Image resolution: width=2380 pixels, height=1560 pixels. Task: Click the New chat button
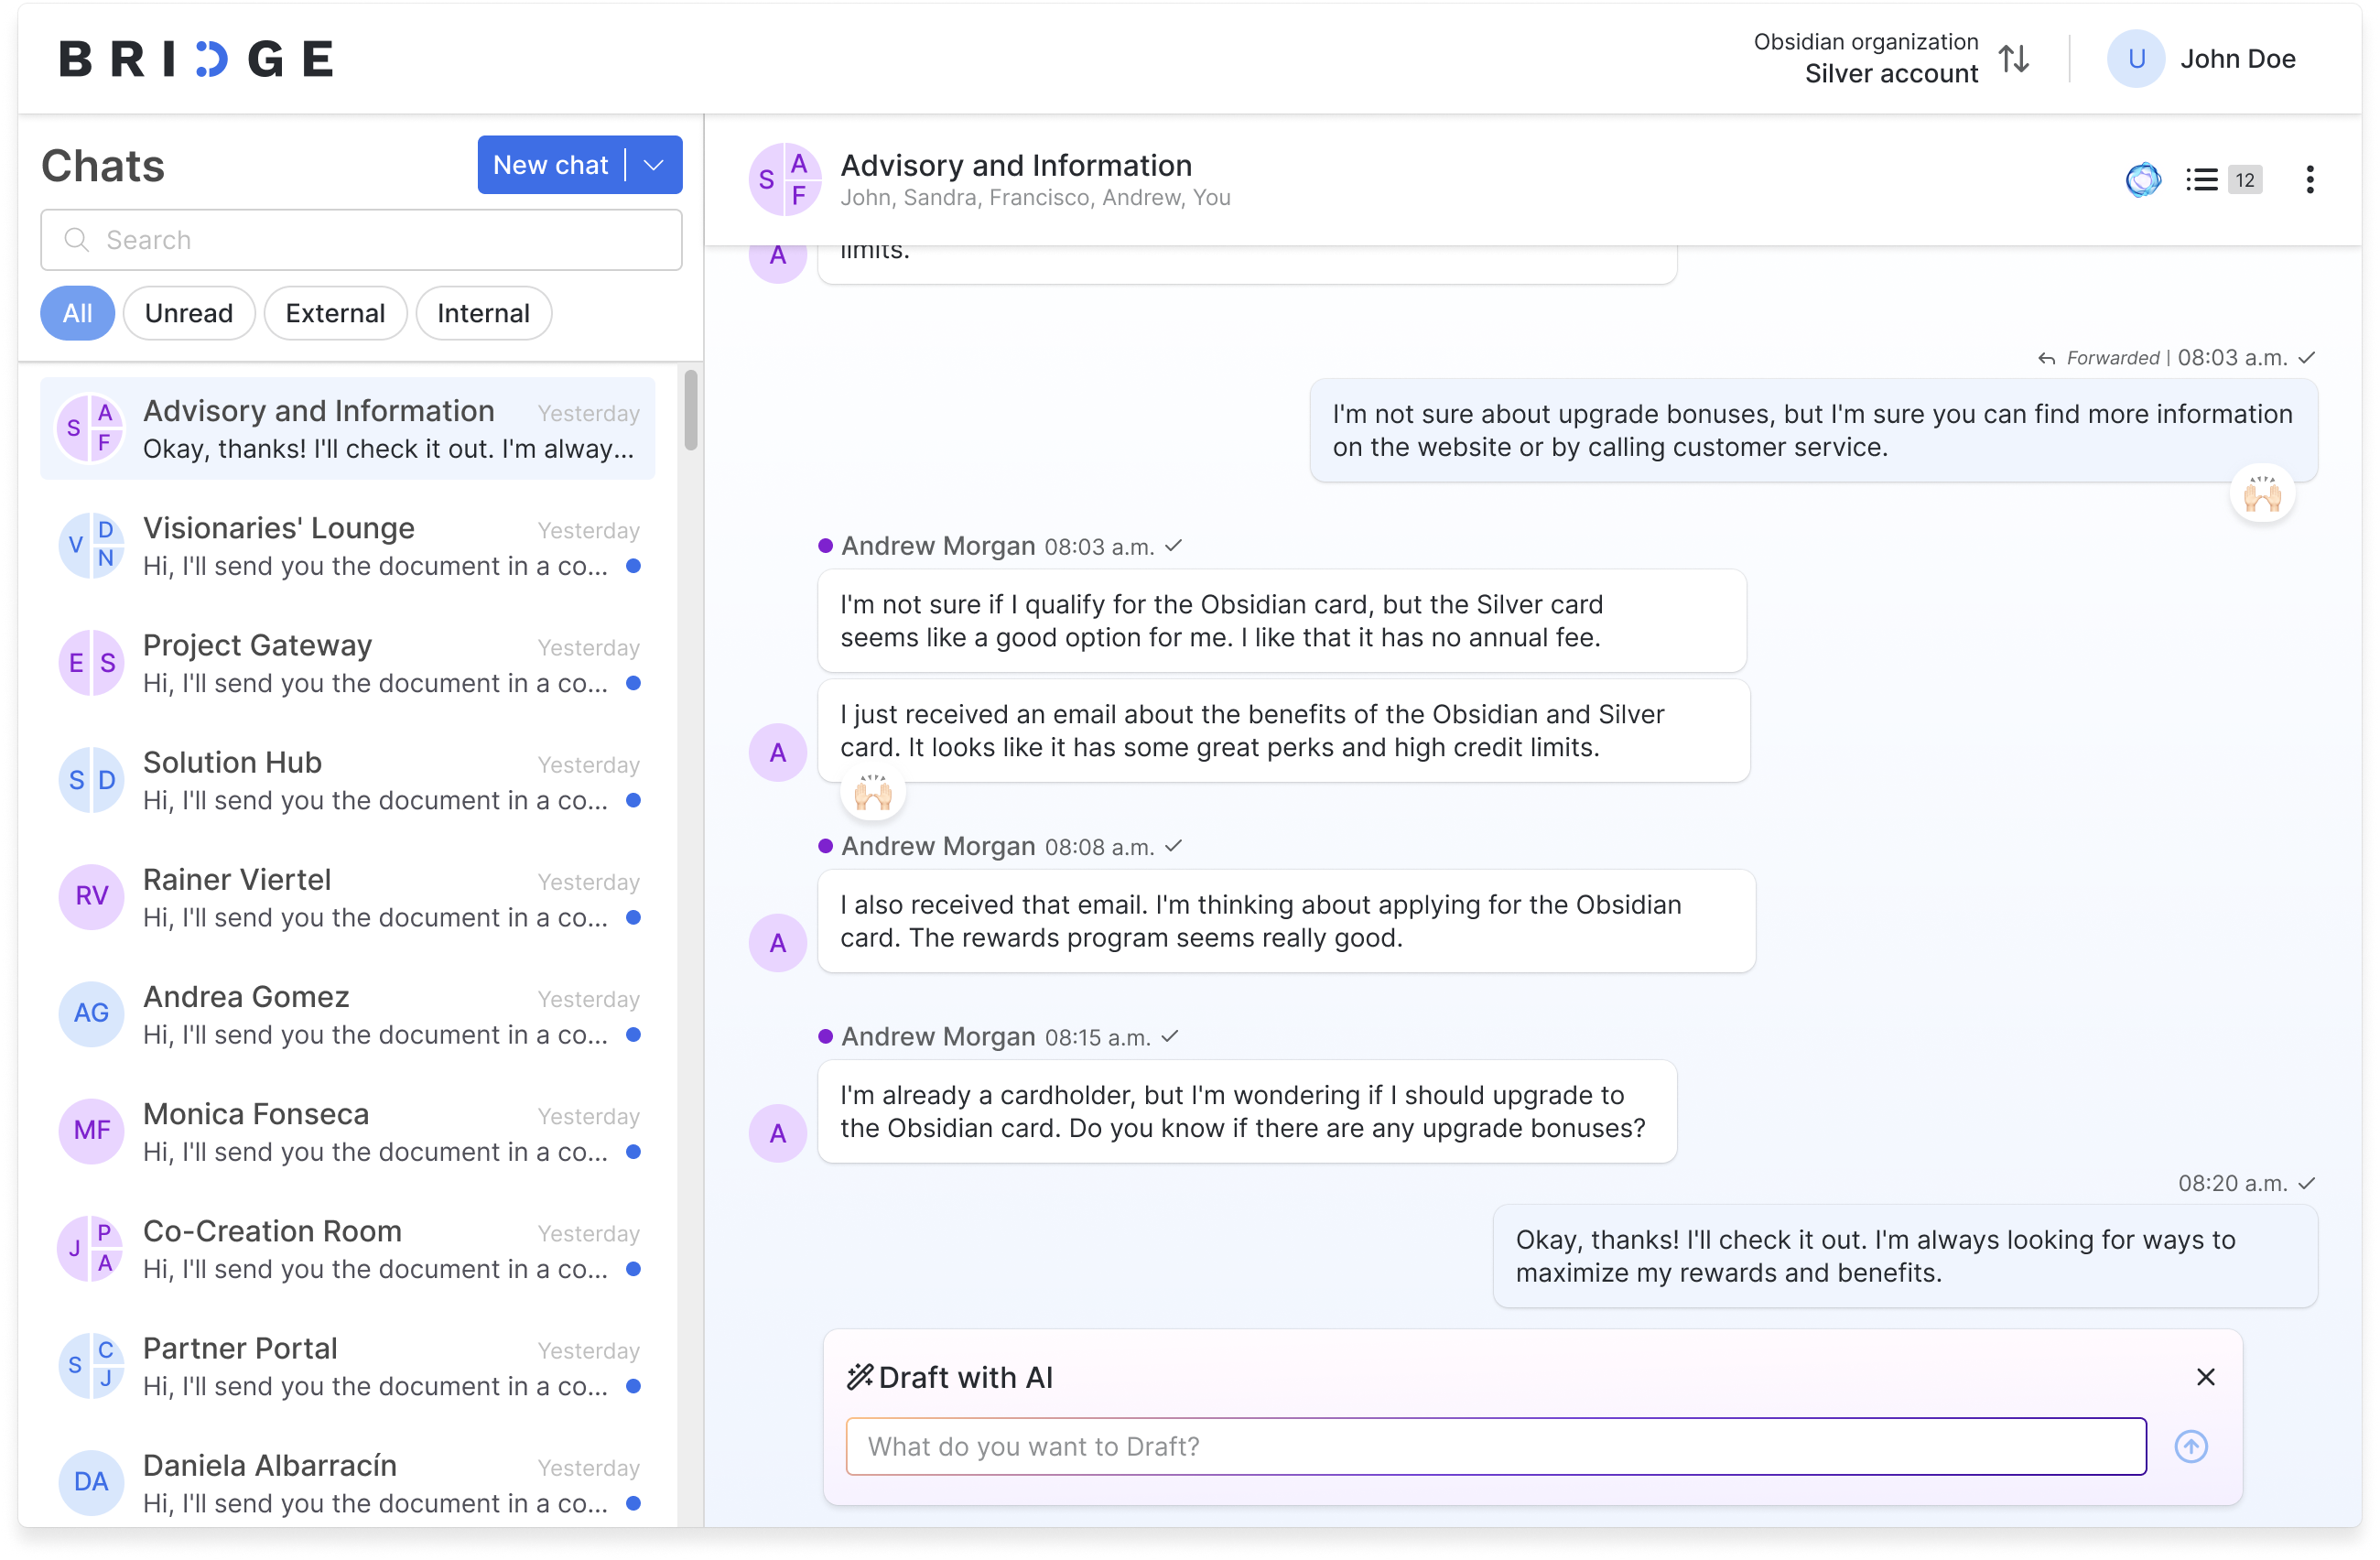point(550,165)
